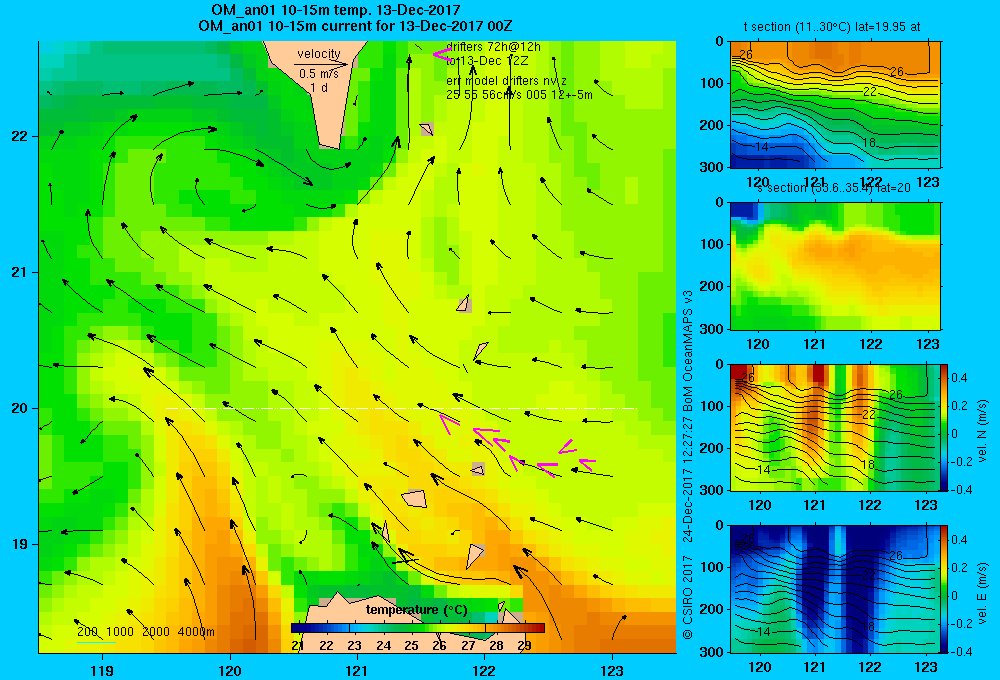Click the vel. E vertical color scale bar
The image size is (1000, 680).
945,589
